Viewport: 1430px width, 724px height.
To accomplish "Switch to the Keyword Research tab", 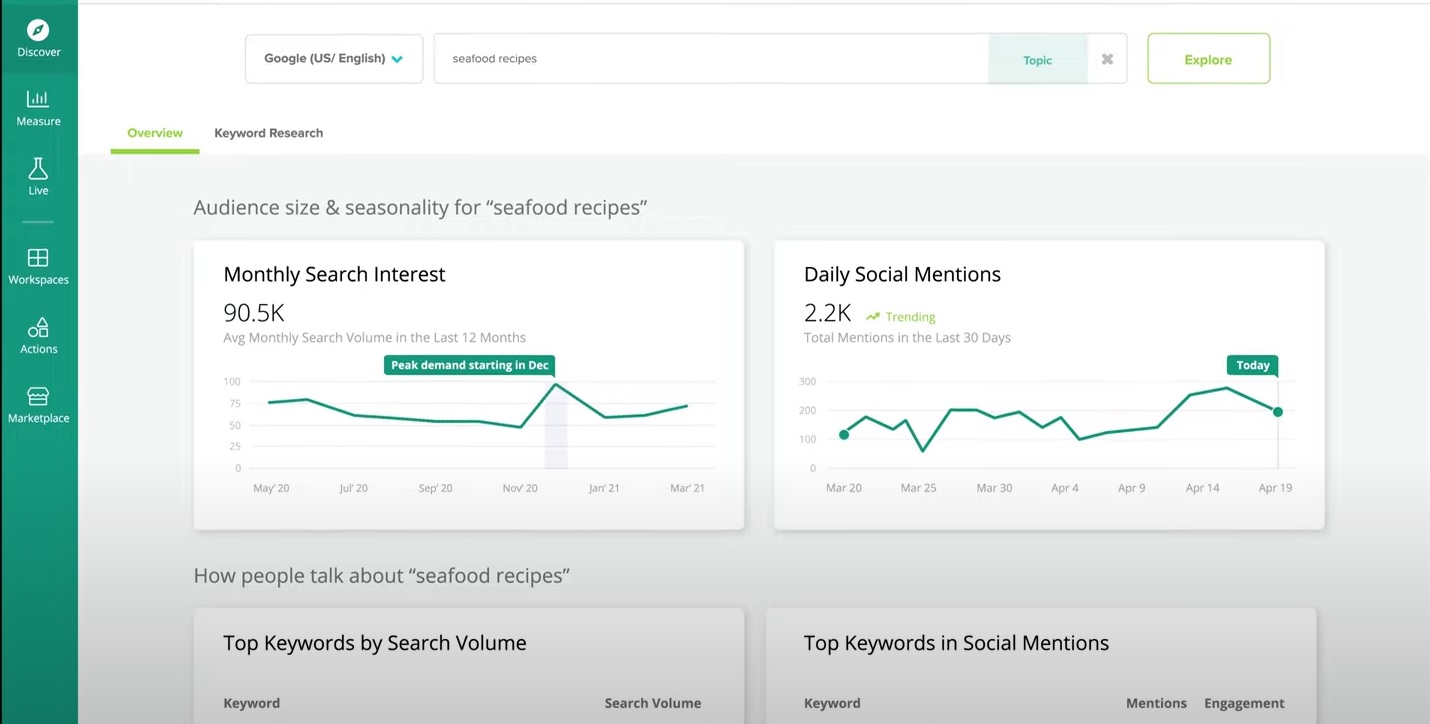I will tap(268, 133).
